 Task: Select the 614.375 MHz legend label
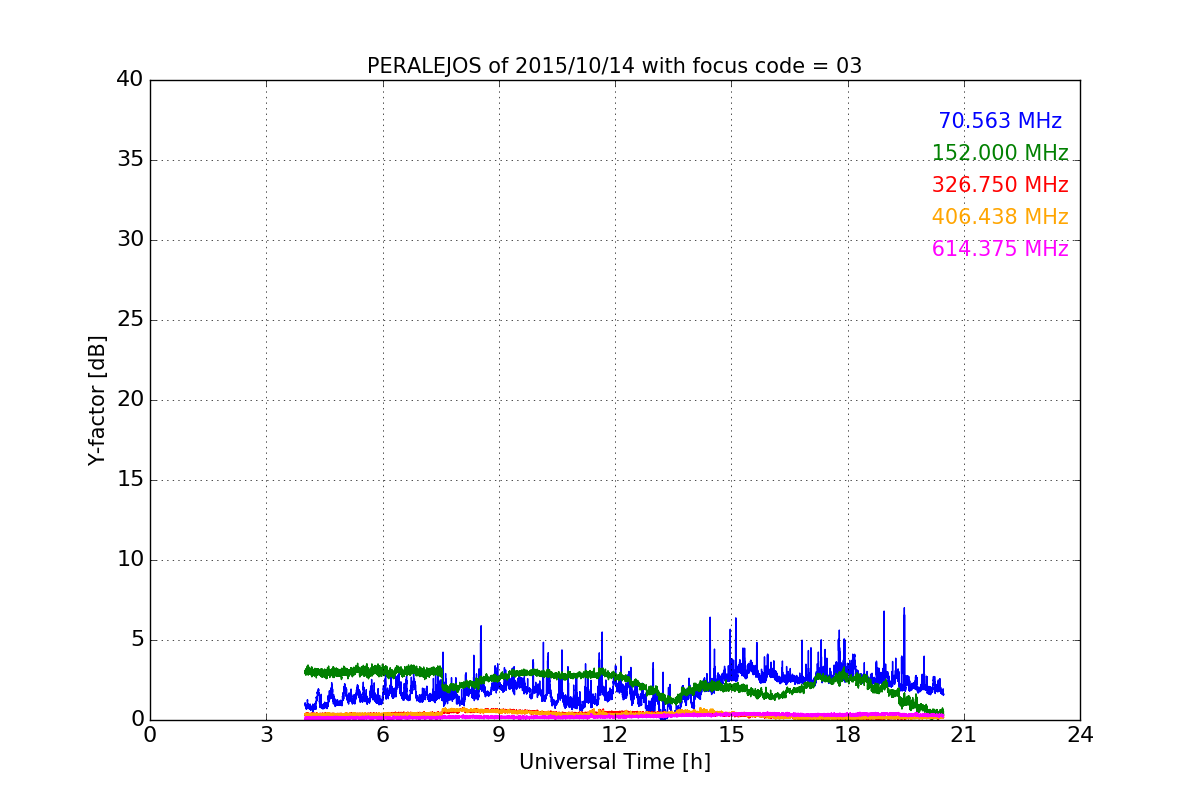[1000, 249]
